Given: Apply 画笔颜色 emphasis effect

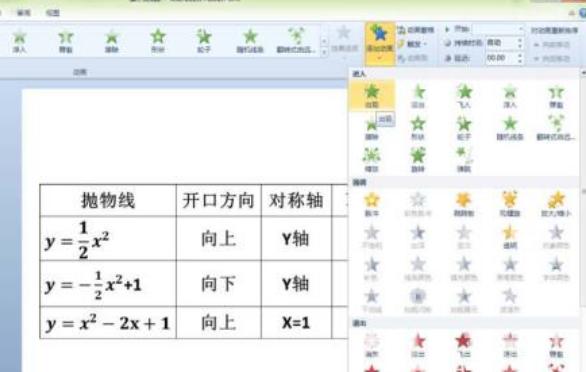Looking at the screenshot, I should coord(510,269).
